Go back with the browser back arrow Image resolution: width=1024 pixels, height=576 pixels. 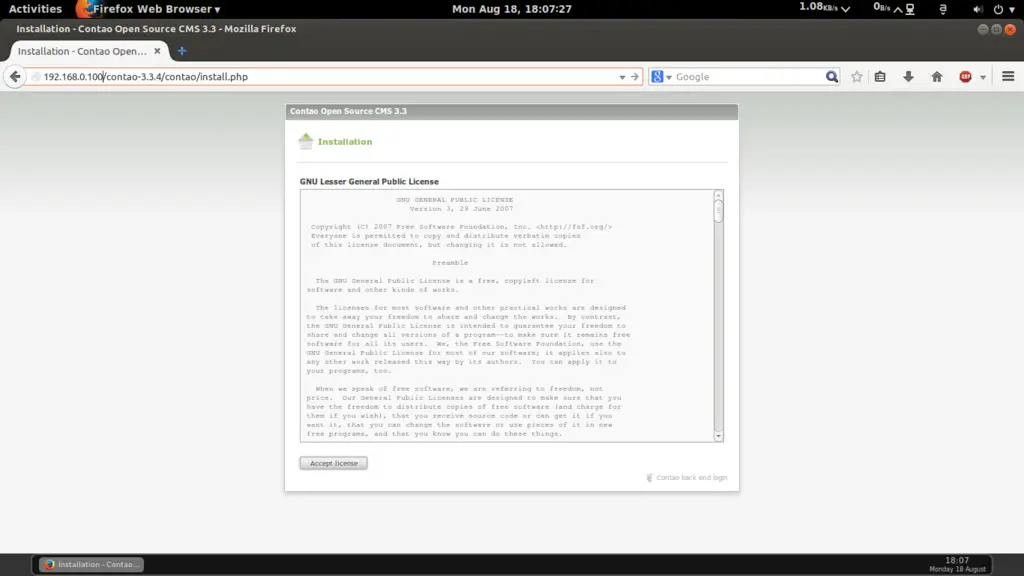[15, 76]
